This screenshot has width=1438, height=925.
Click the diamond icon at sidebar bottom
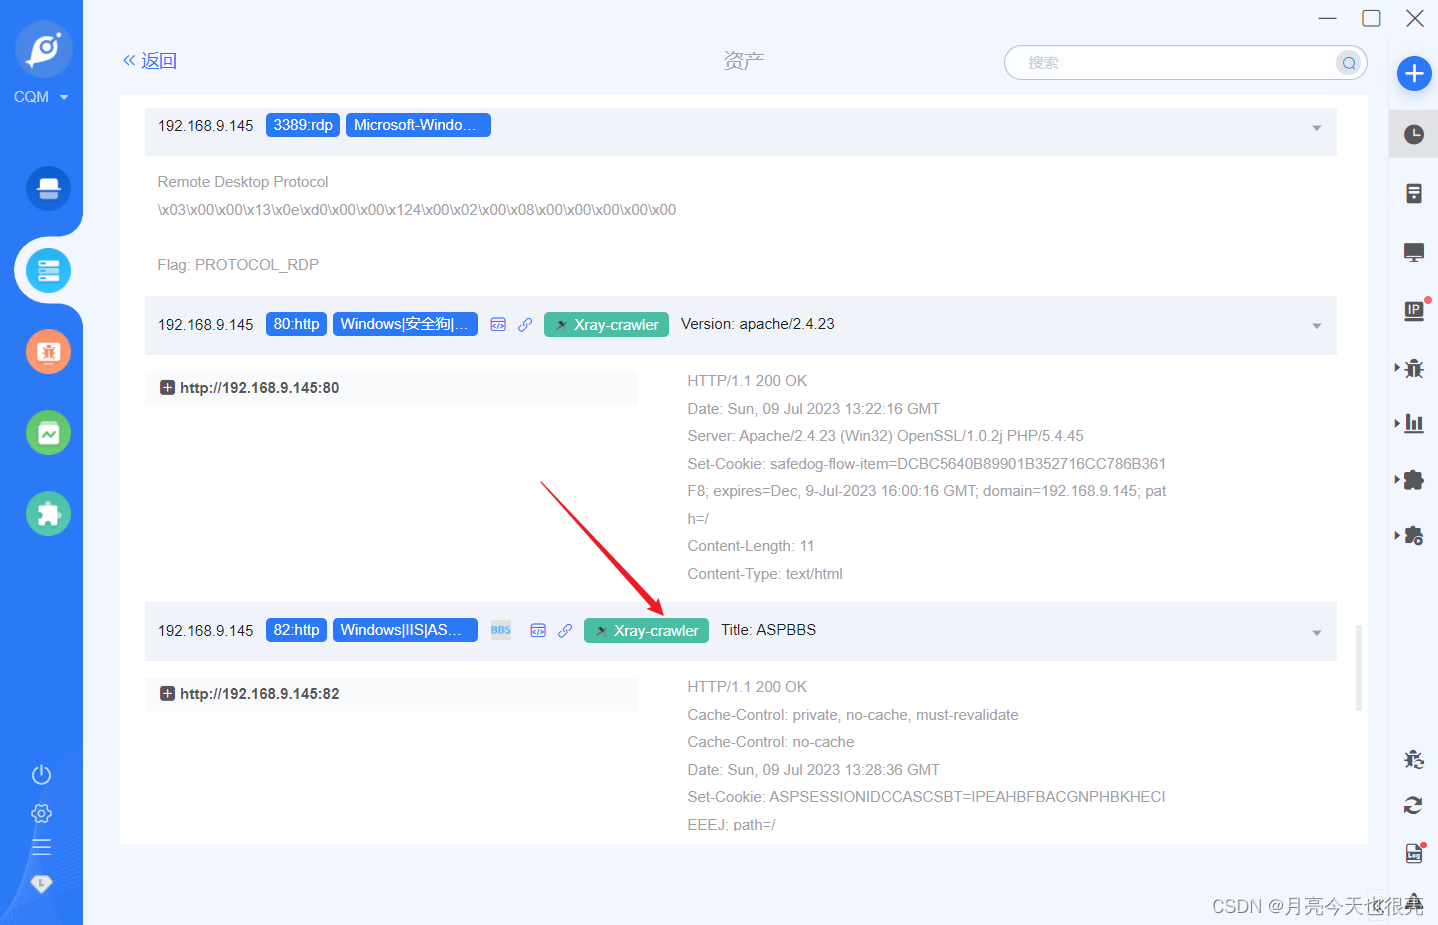(x=41, y=883)
